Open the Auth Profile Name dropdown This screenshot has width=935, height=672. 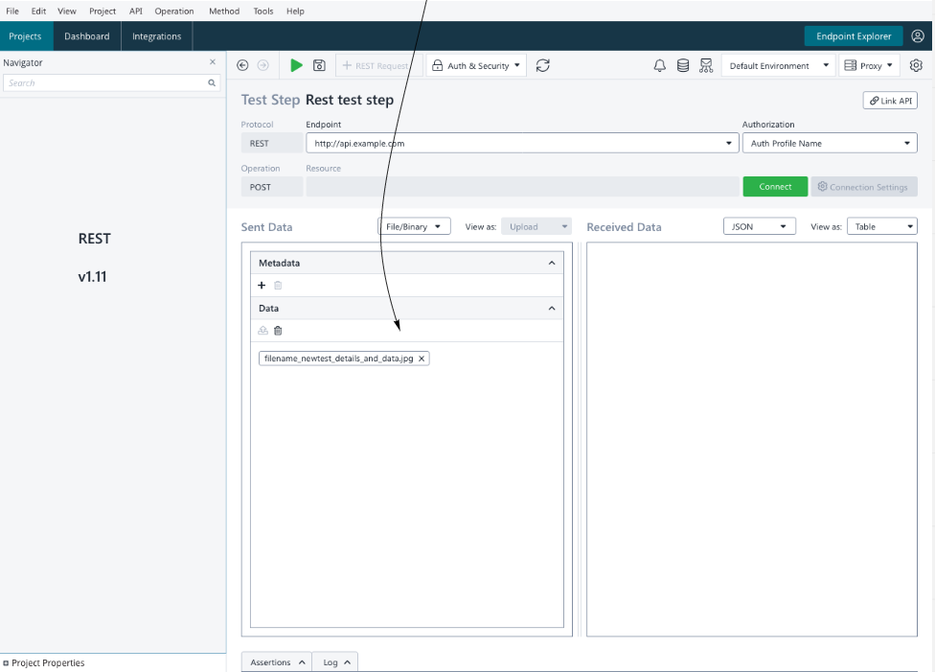click(x=829, y=144)
